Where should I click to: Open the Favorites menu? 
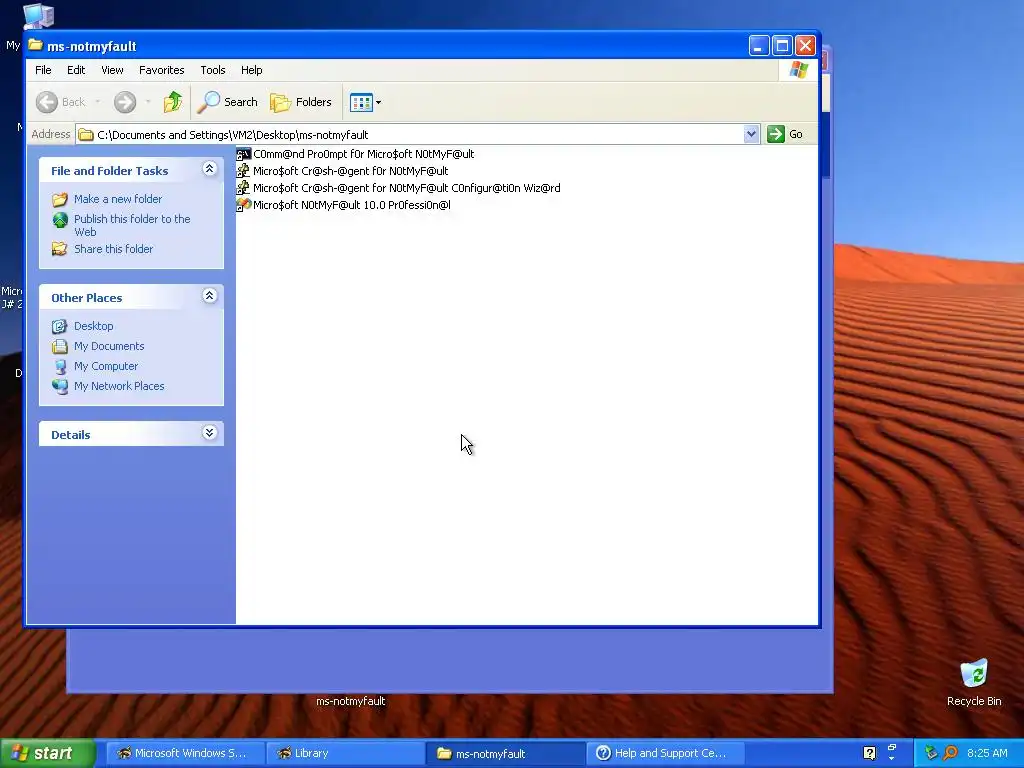pyautogui.click(x=161, y=70)
